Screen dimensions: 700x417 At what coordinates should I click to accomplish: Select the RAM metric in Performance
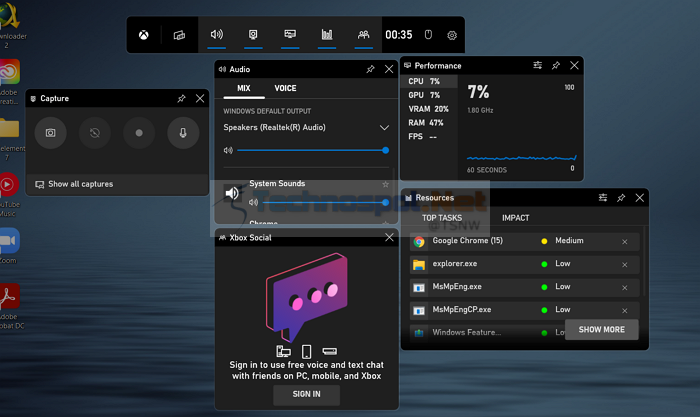pyautogui.click(x=429, y=123)
